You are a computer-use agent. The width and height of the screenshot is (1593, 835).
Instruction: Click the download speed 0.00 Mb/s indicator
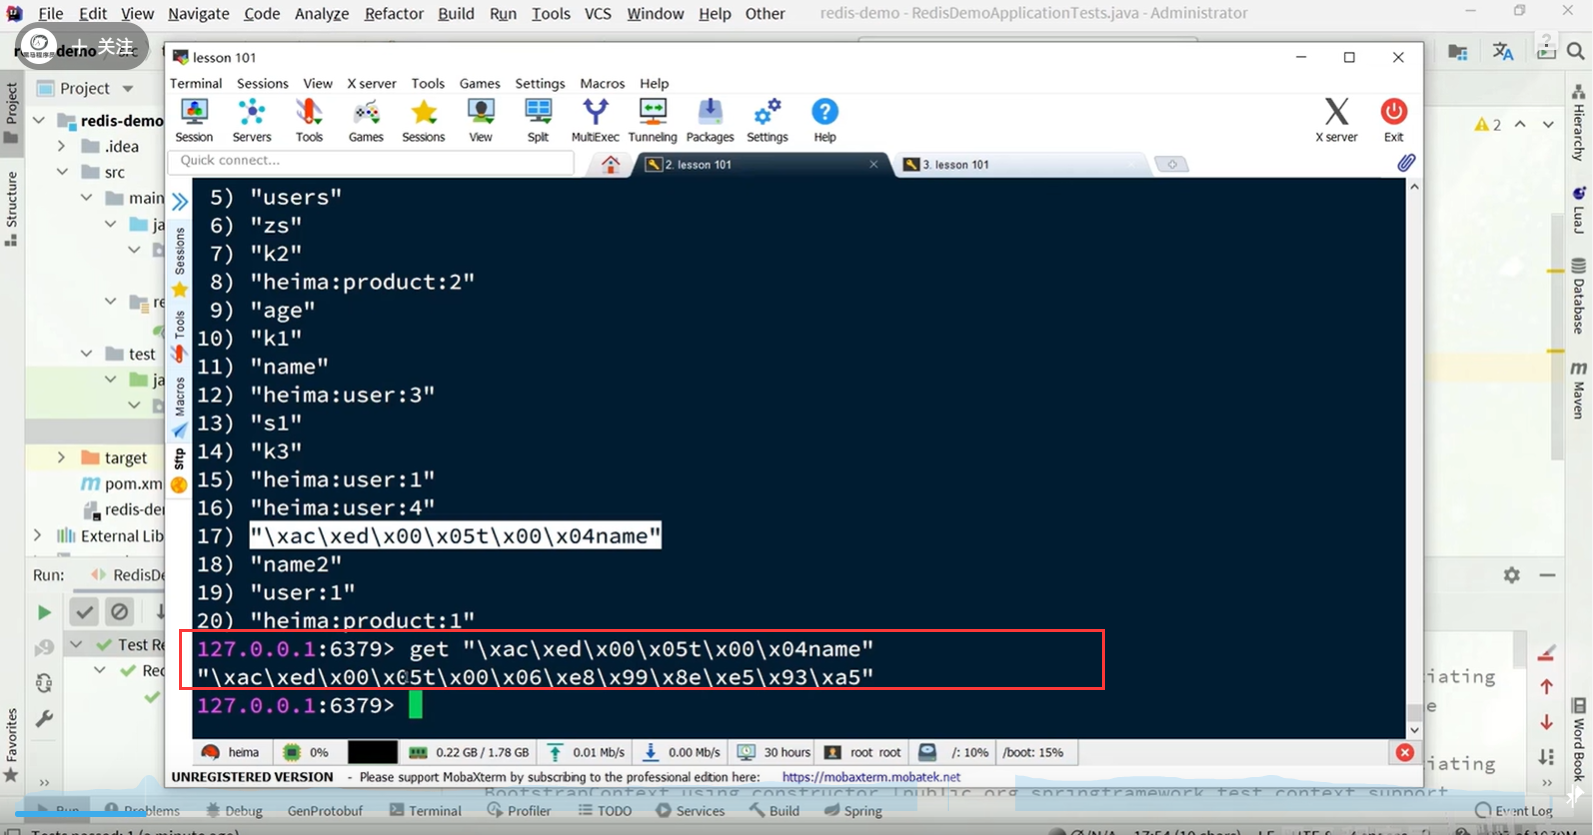tap(682, 752)
